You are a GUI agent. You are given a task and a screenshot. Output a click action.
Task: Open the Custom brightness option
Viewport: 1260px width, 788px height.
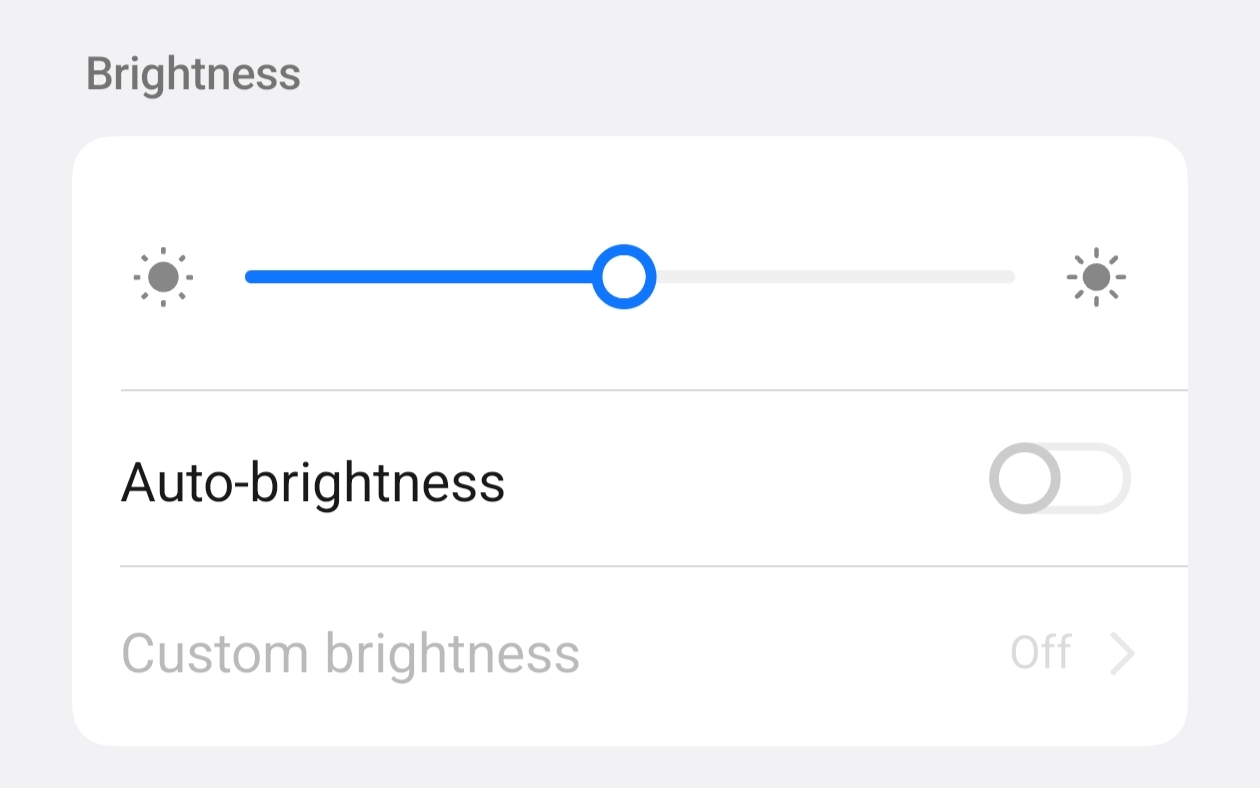[x=630, y=655]
